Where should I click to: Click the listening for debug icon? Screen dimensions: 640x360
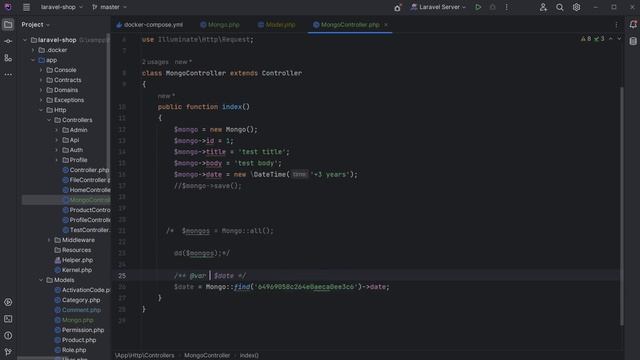[398, 7]
